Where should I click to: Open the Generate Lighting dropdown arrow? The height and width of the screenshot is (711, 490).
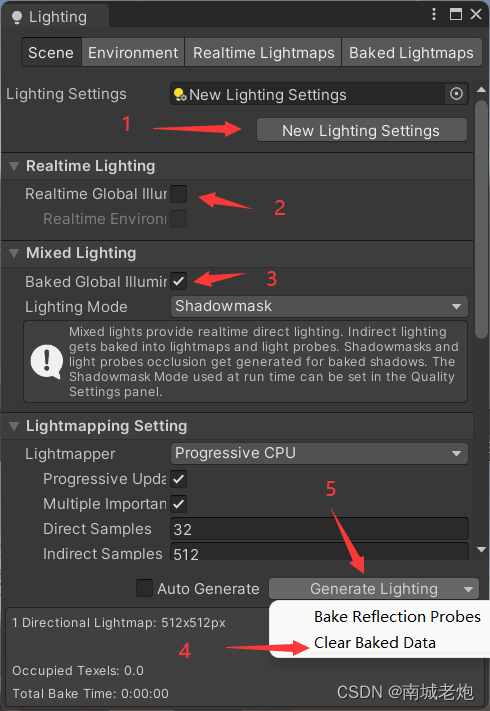(x=469, y=589)
